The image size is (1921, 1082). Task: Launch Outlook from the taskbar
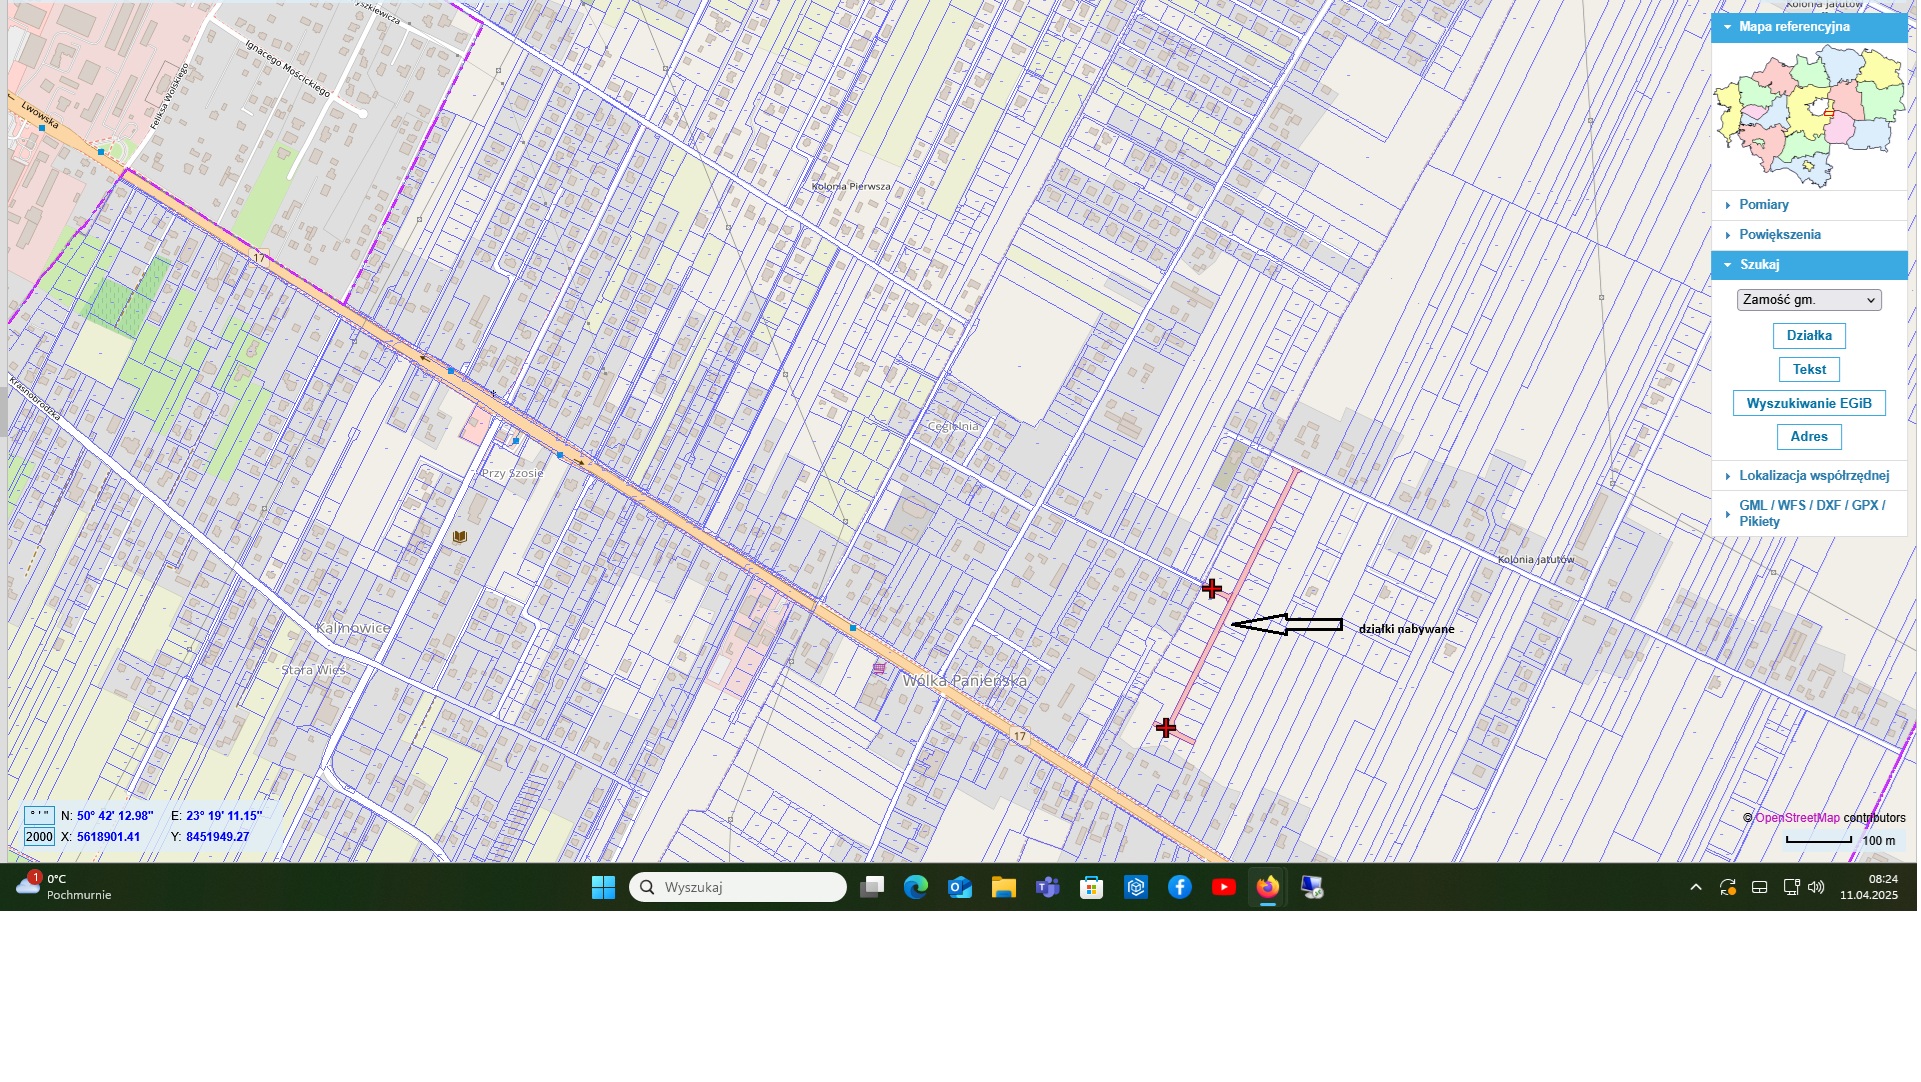(x=960, y=887)
